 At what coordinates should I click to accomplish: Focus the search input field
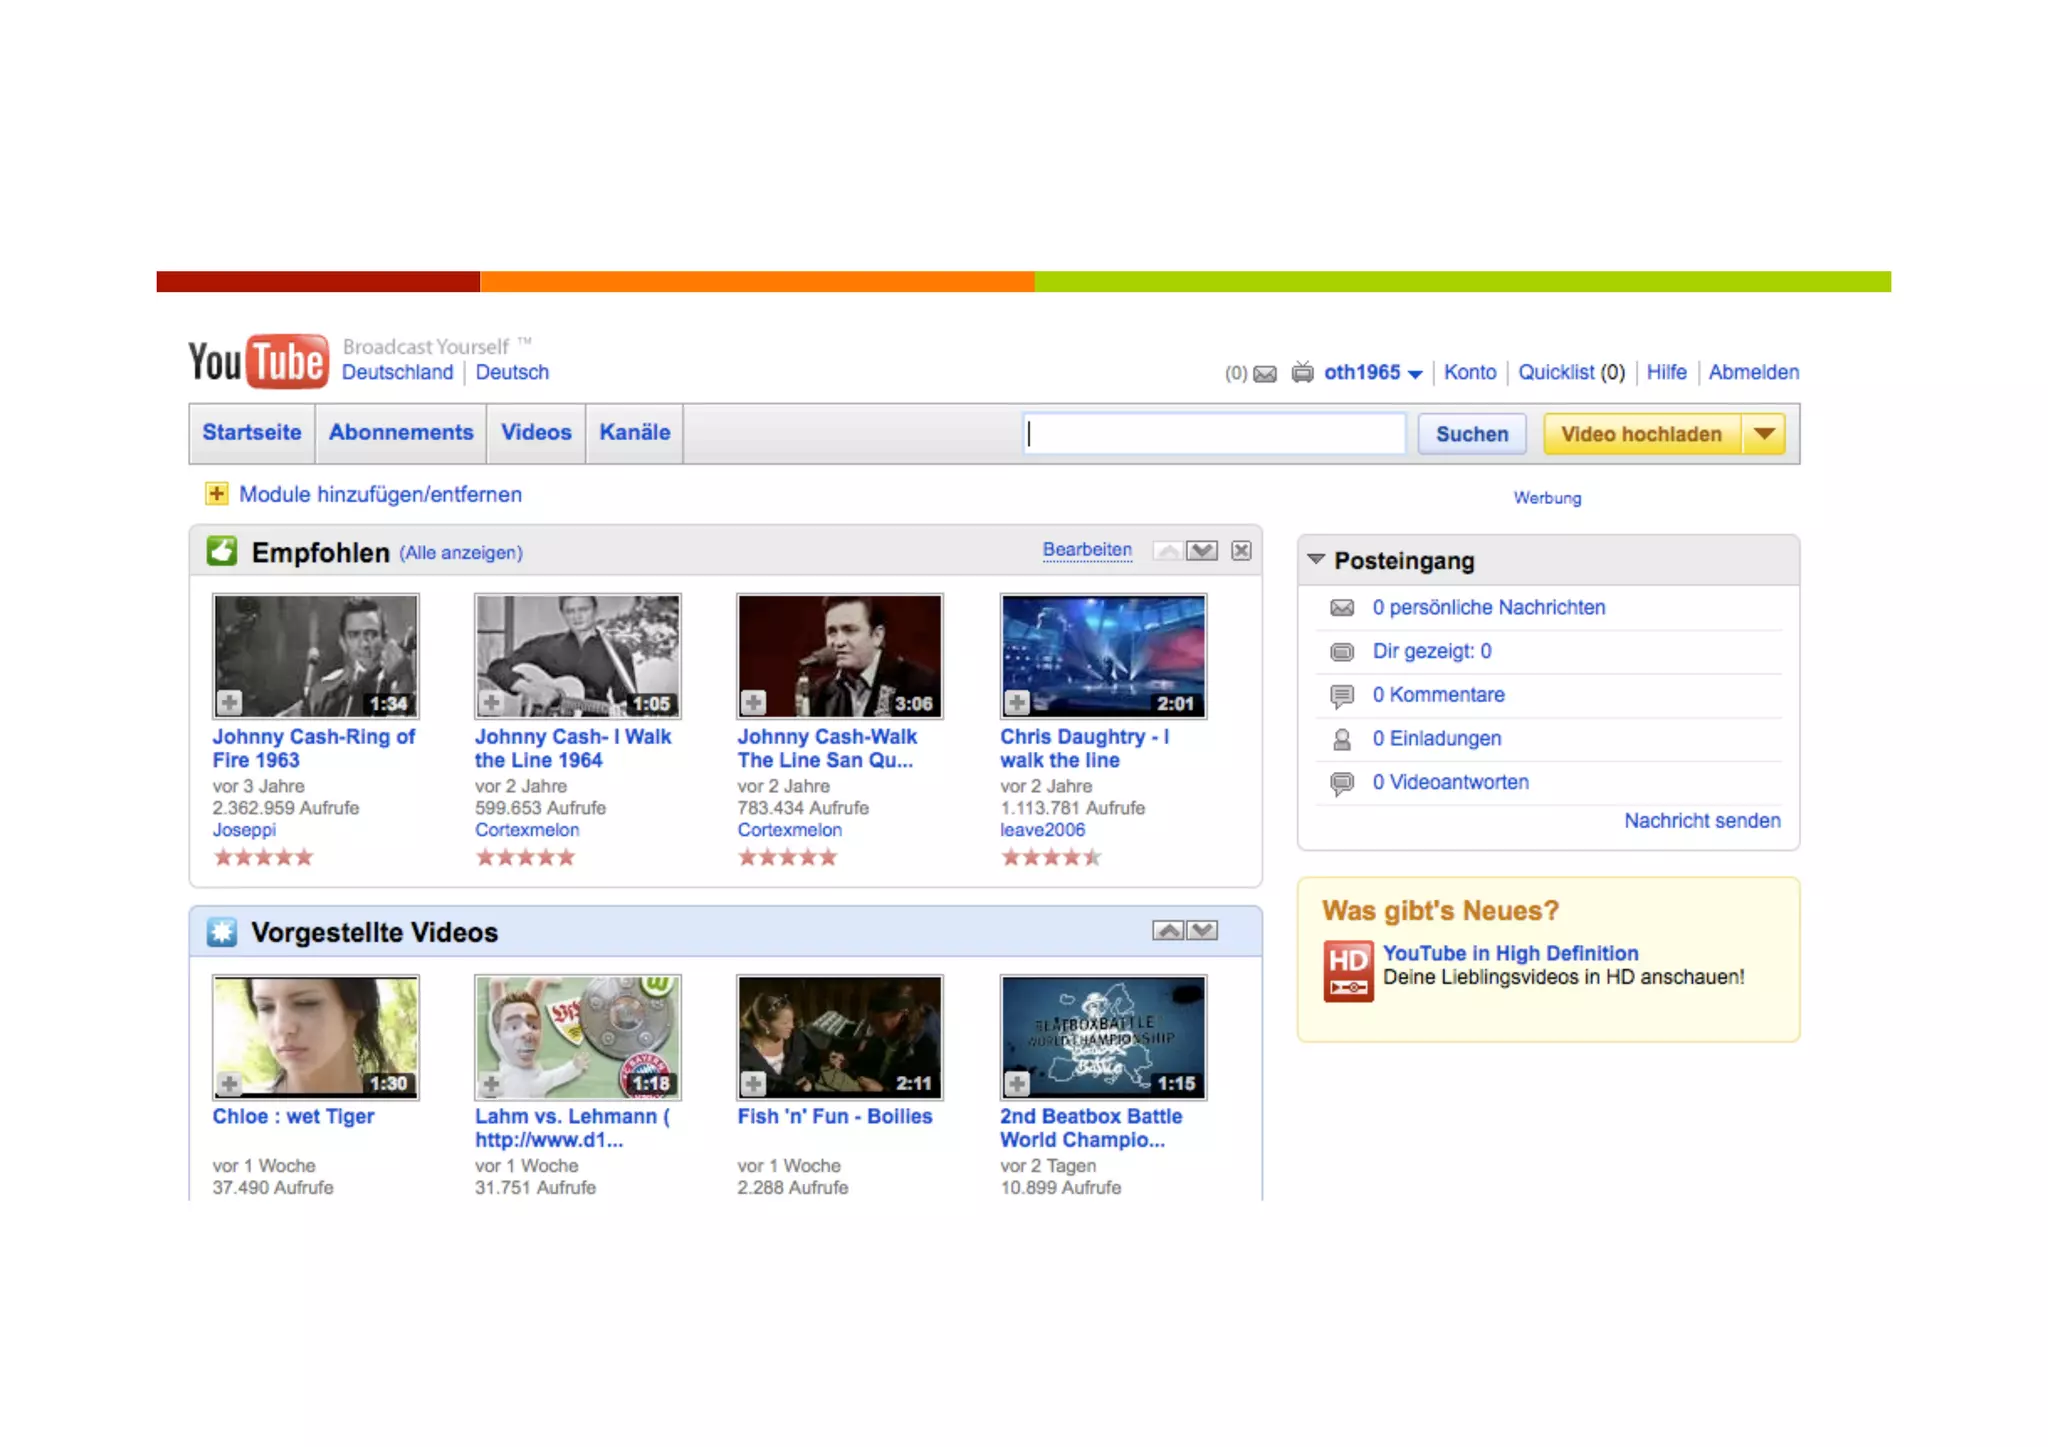point(1214,434)
